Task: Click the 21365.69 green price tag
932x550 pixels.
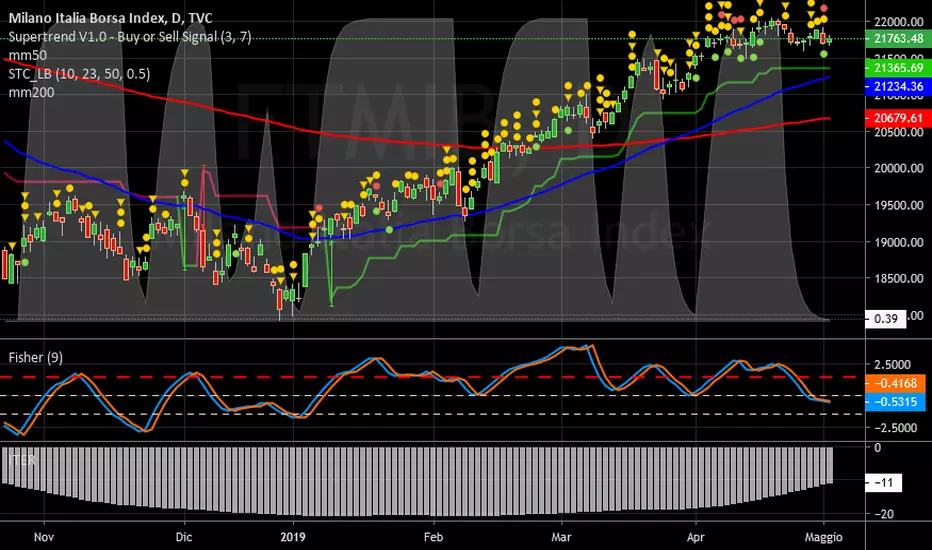Action: [x=898, y=68]
